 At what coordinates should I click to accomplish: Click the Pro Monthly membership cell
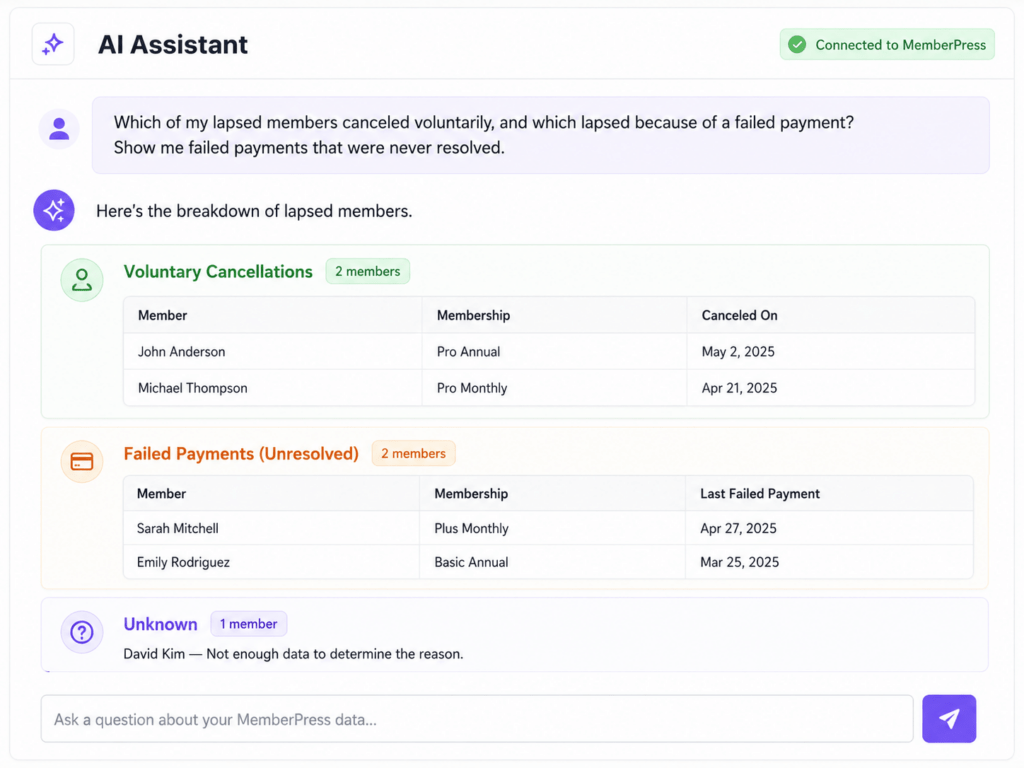[554, 388]
